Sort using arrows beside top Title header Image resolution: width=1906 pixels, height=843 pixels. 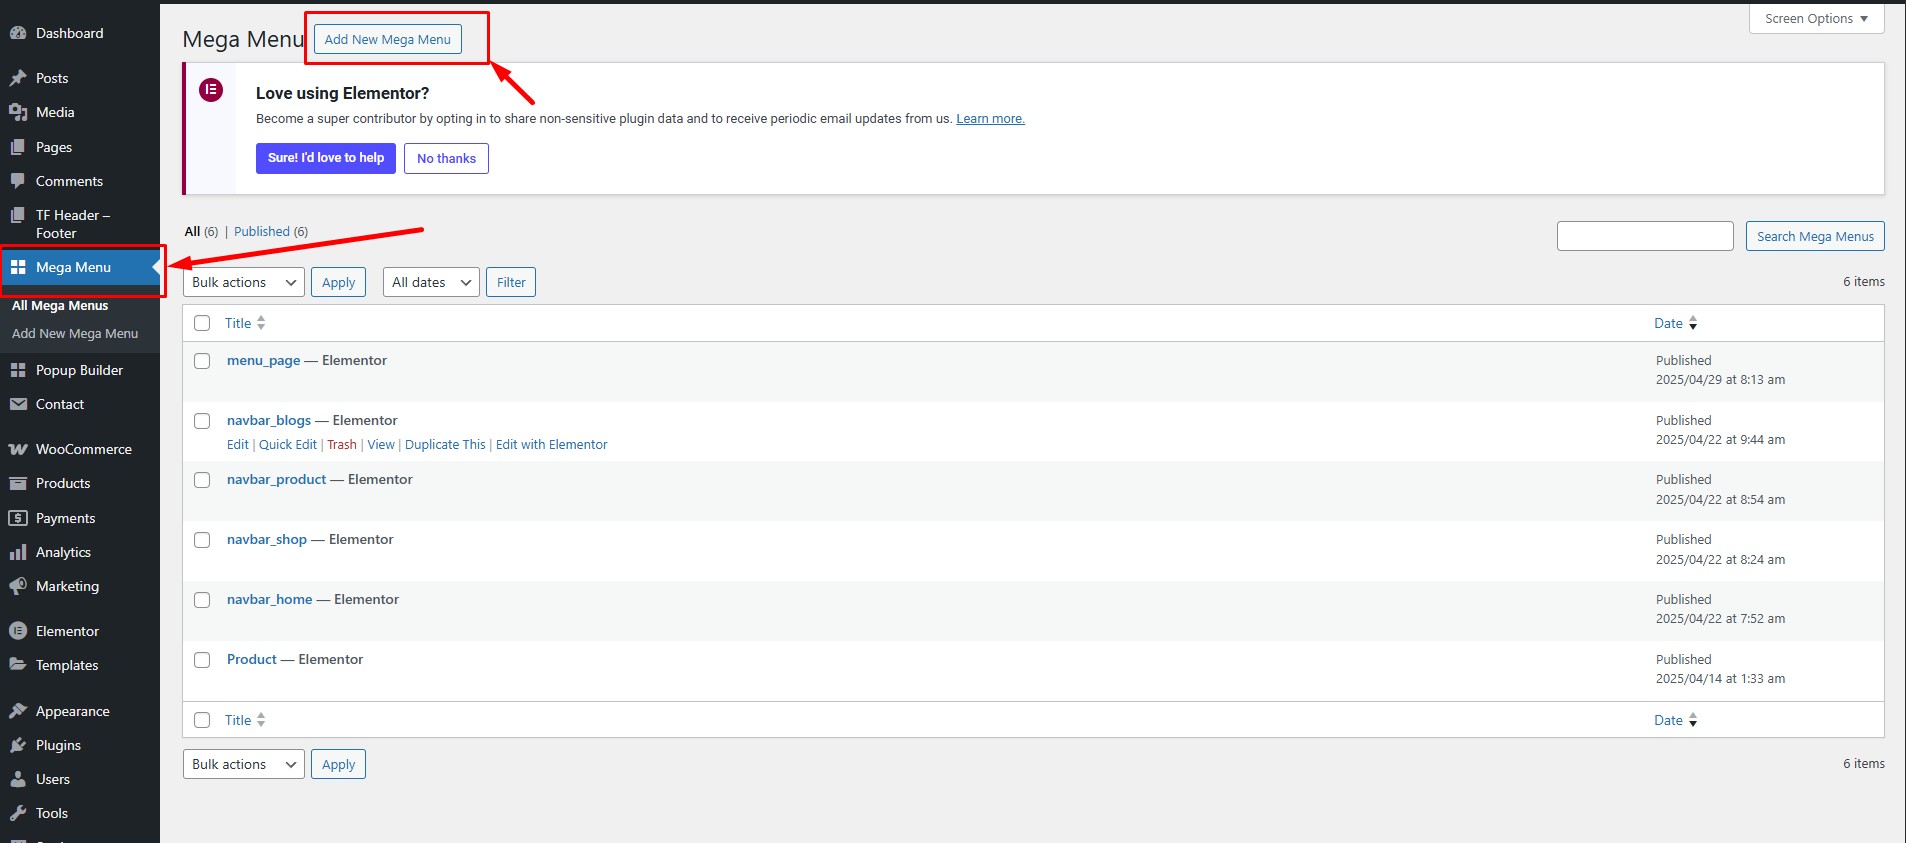261,323
